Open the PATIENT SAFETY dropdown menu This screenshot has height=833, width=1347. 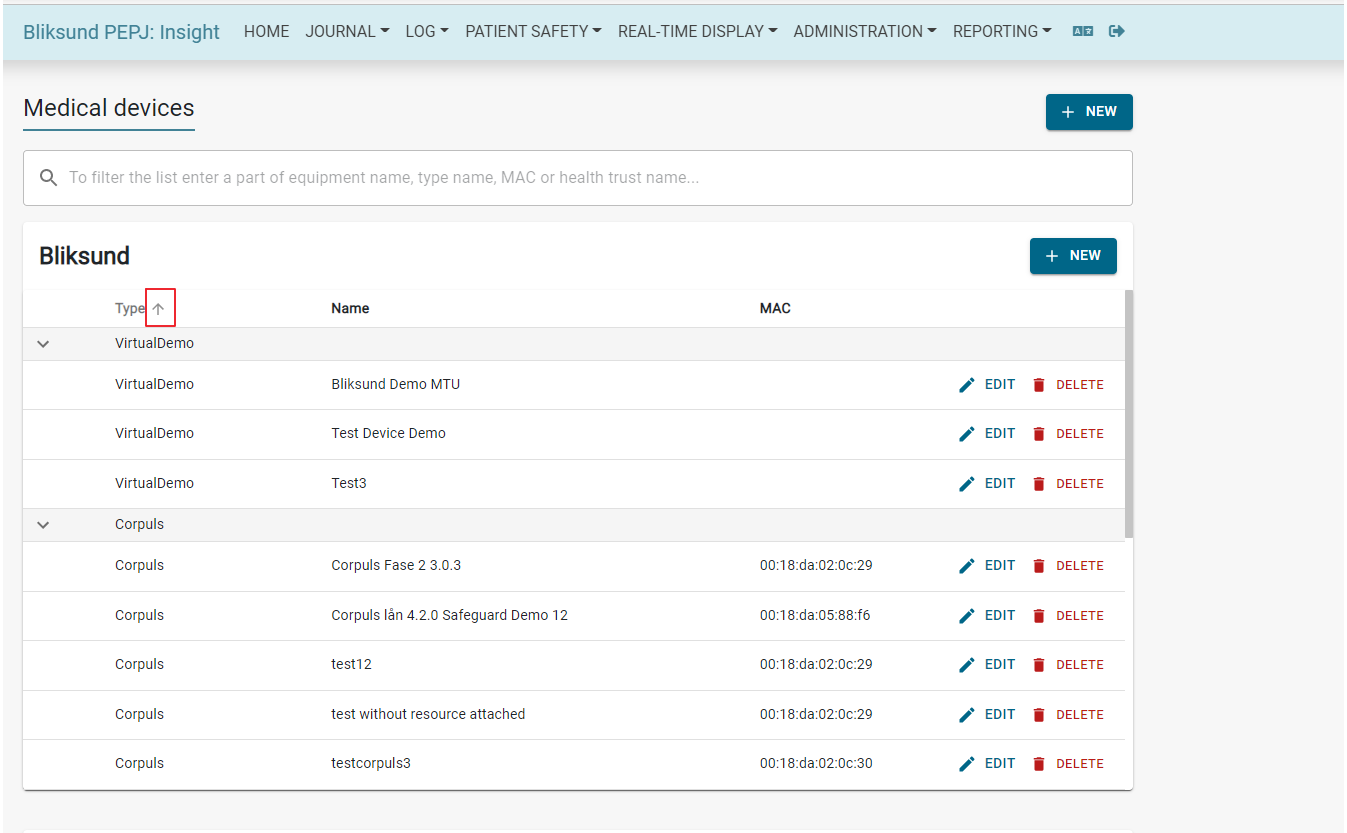tap(533, 31)
